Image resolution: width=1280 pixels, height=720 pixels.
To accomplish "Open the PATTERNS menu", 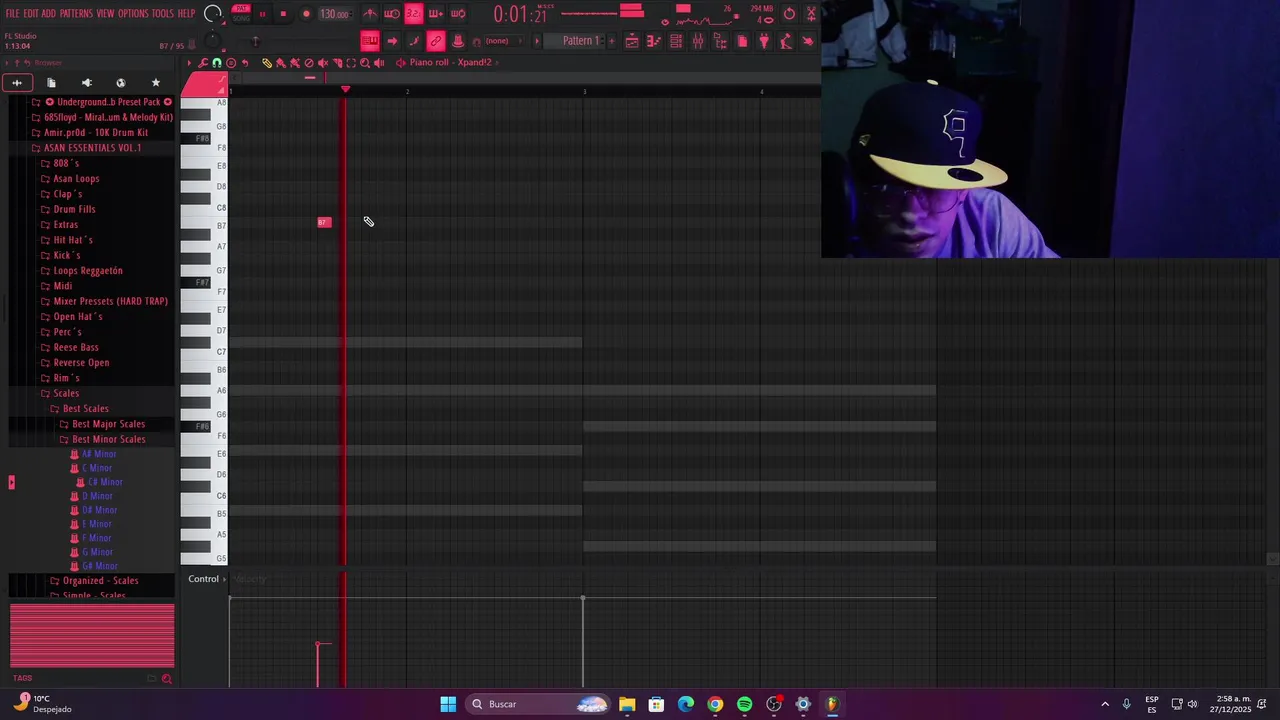I will pos(76,14).
